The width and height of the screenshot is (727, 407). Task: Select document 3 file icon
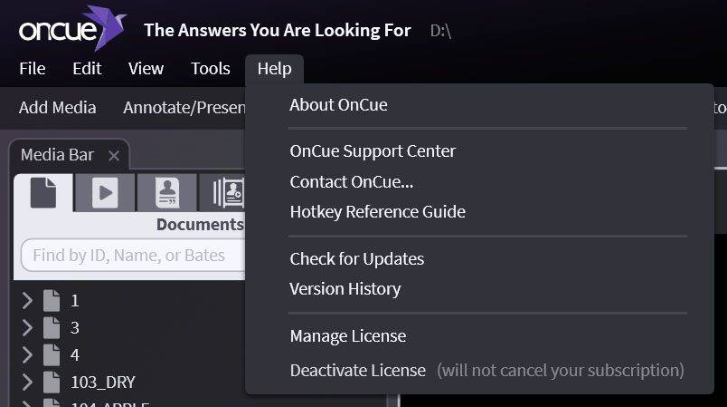[x=51, y=328]
